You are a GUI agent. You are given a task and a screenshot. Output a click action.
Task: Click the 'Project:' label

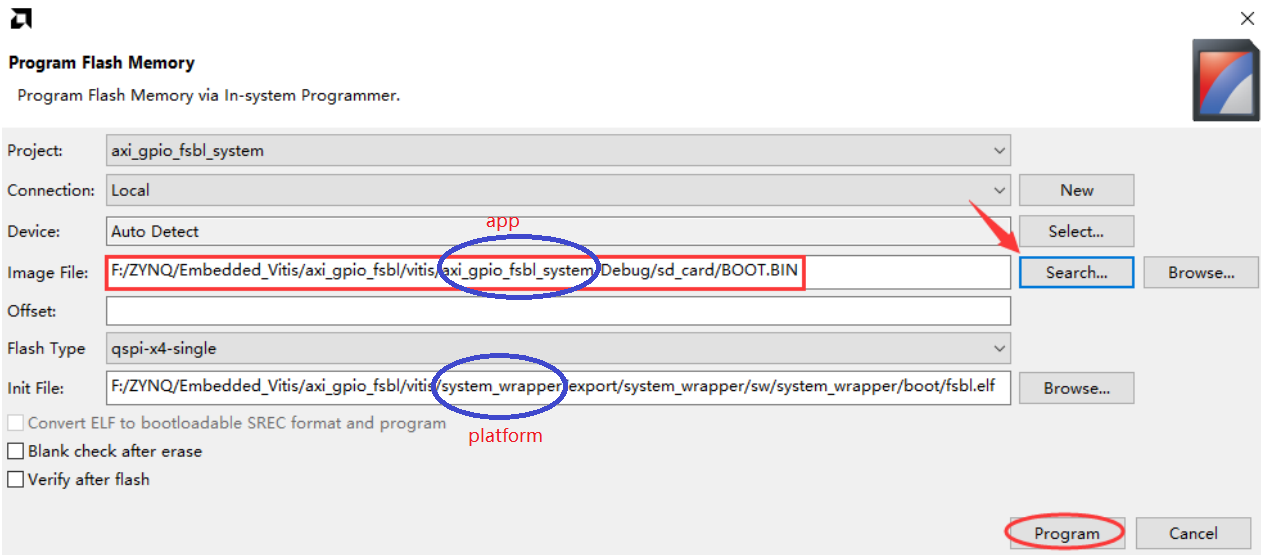(35, 151)
